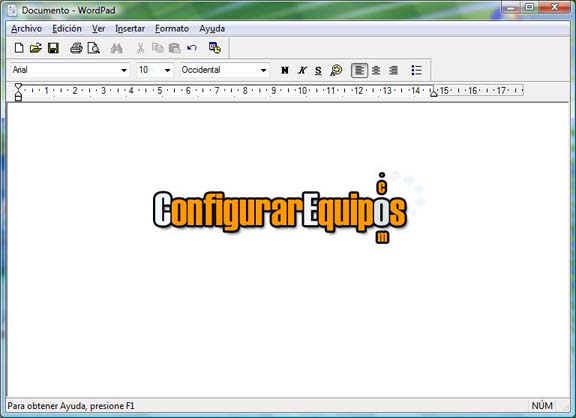
Task: Open the Formato menu
Action: pos(172,29)
